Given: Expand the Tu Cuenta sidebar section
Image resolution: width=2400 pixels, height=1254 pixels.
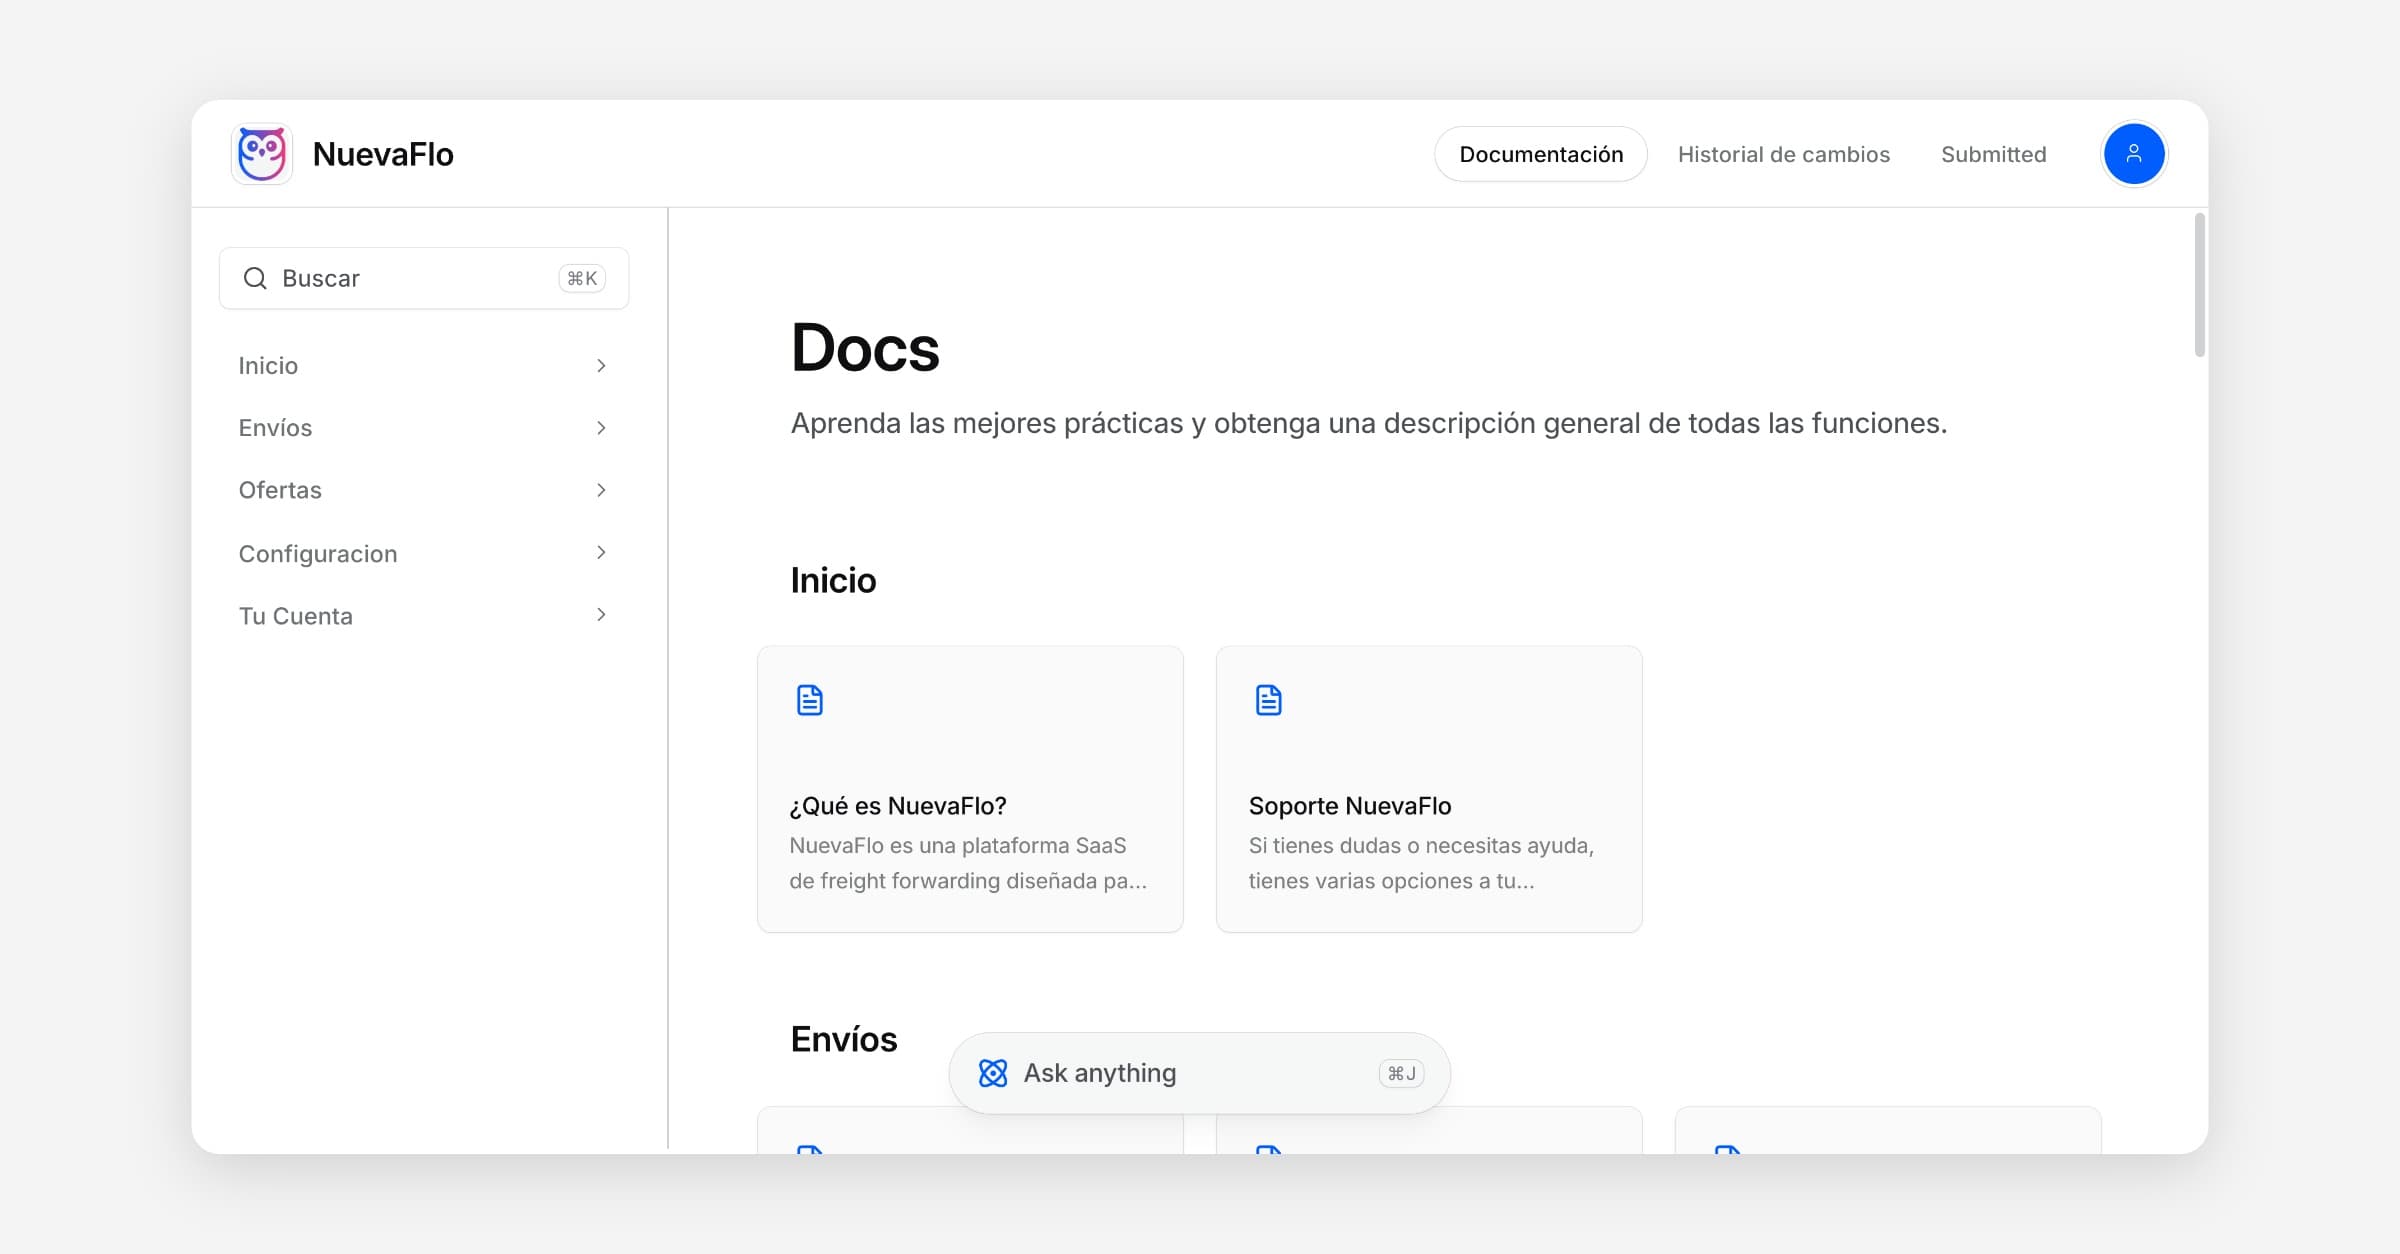Looking at the screenshot, I should tap(601, 615).
